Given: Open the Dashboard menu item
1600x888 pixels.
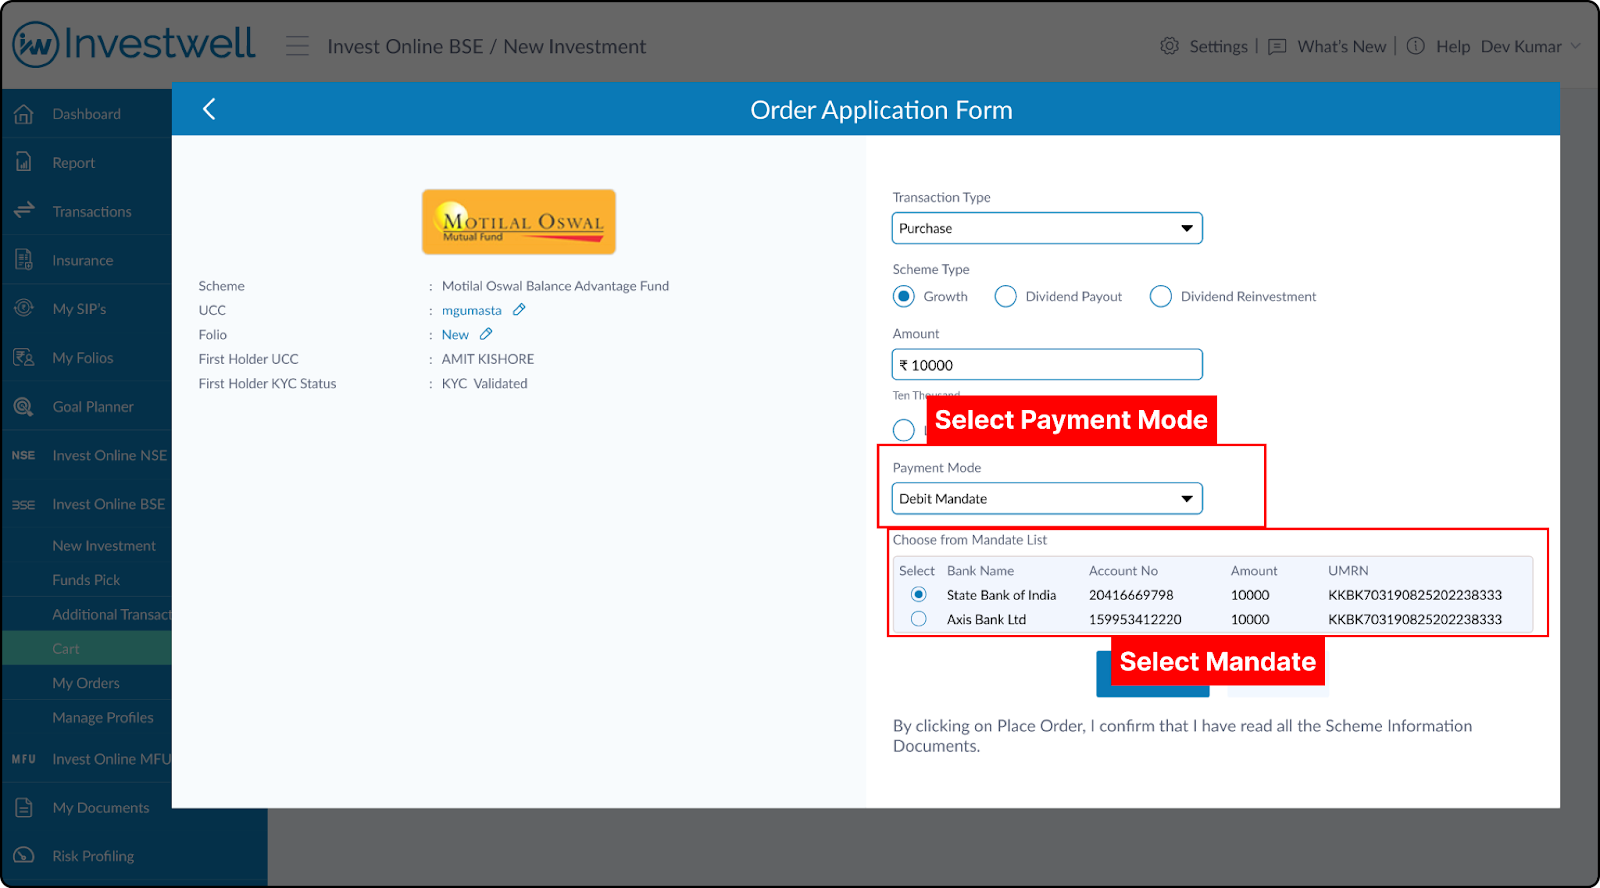Looking at the screenshot, I should pyautogui.click(x=86, y=114).
